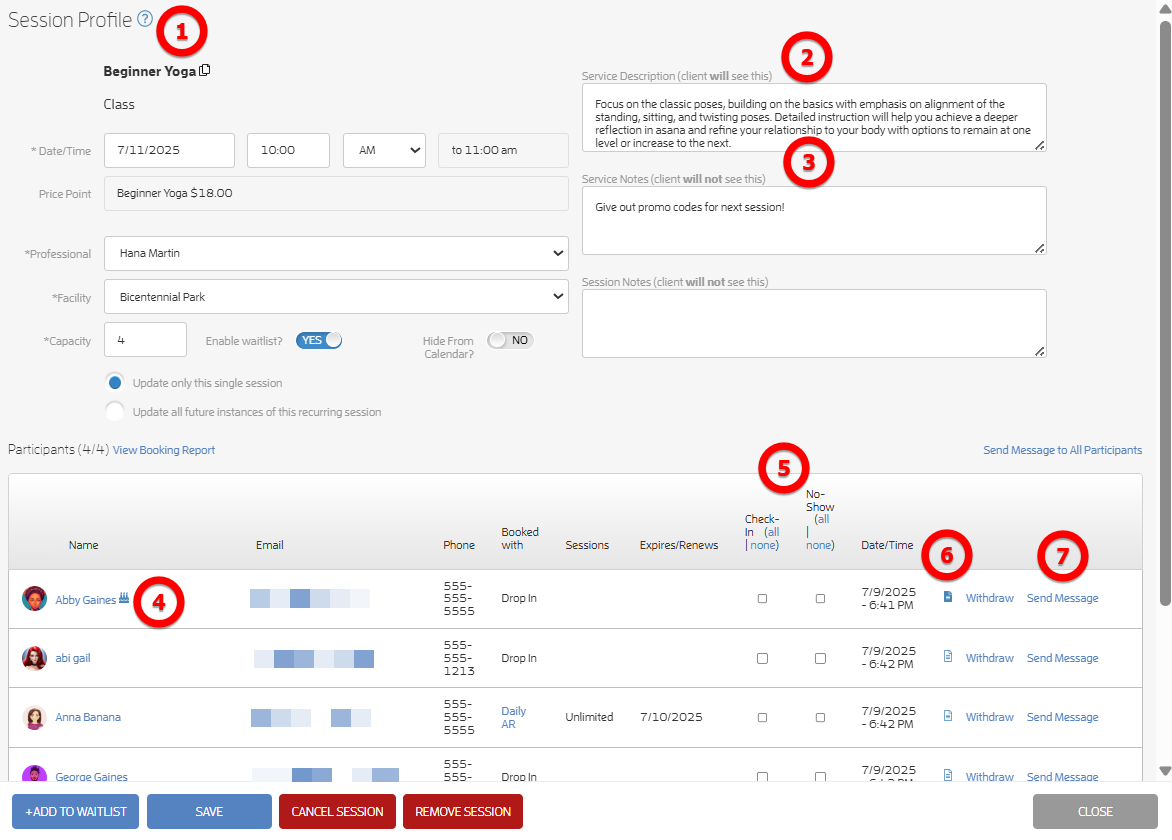Open the Professional dropdown showing Hana Martin

pyautogui.click(x=336, y=253)
